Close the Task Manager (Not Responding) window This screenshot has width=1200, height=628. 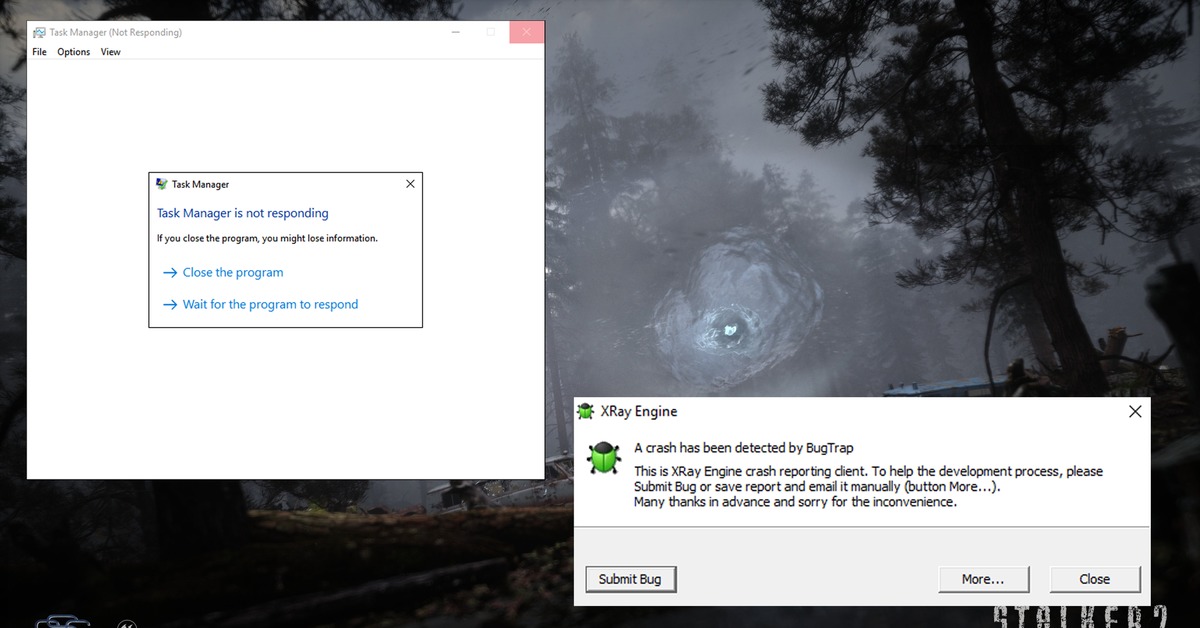tap(527, 32)
